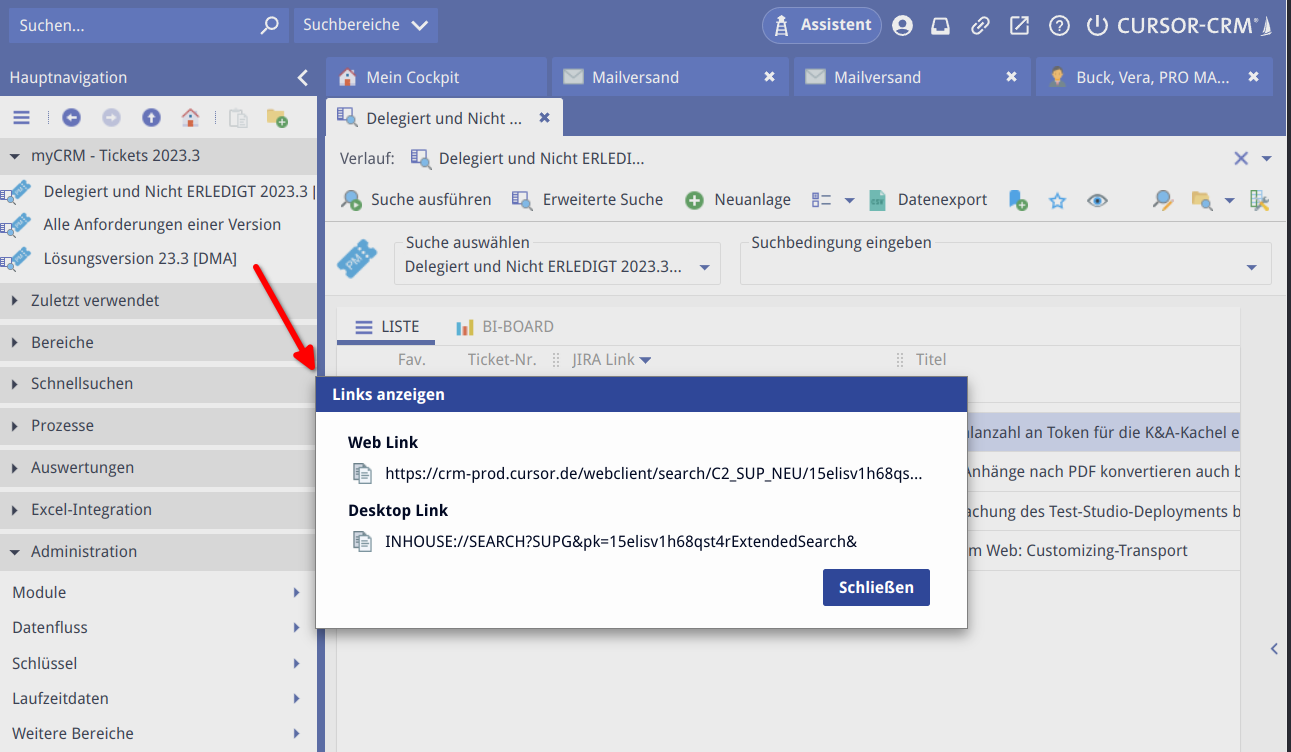
Task: Click the Assistent button
Action: (822, 25)
